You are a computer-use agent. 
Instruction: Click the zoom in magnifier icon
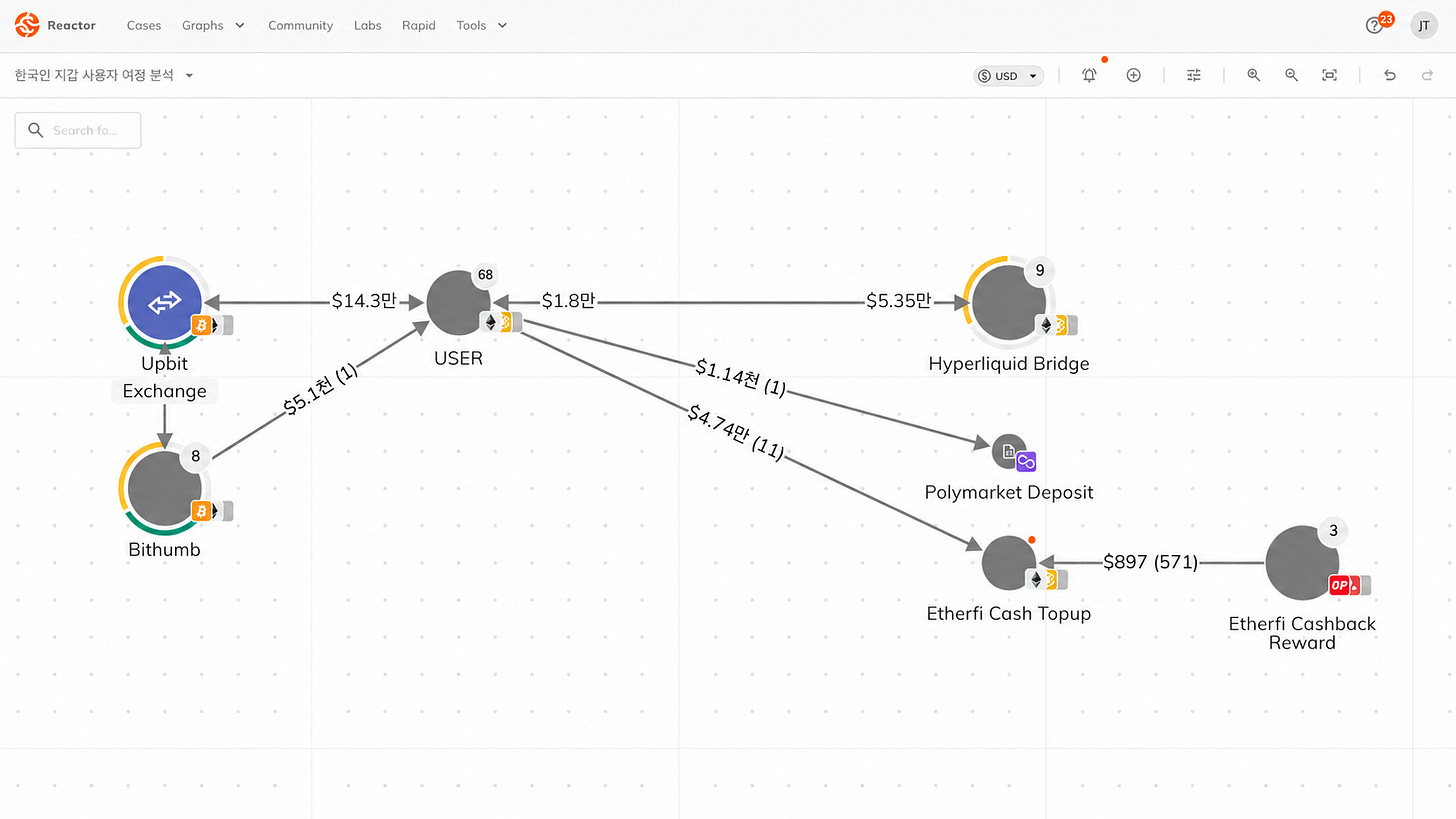point(1253,75)
